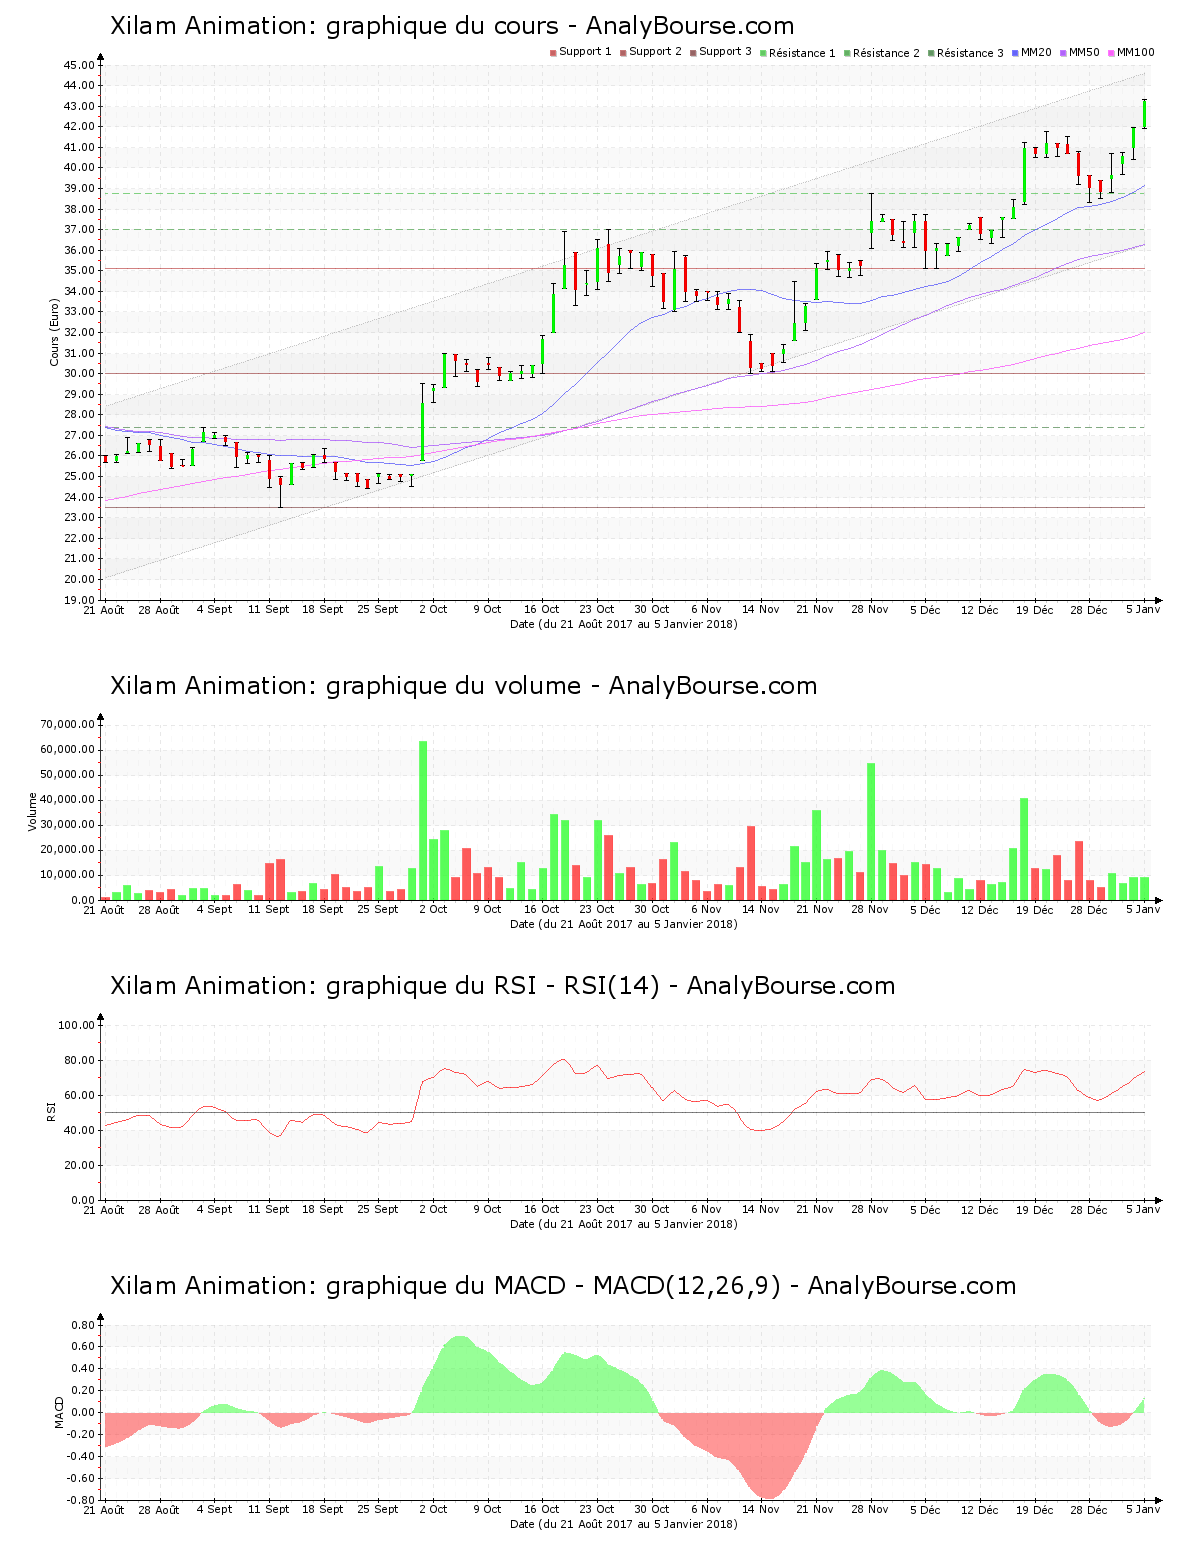Click the MM100 pink legend swatch
1200x1550 pixels.
[x=1111, y=53]
